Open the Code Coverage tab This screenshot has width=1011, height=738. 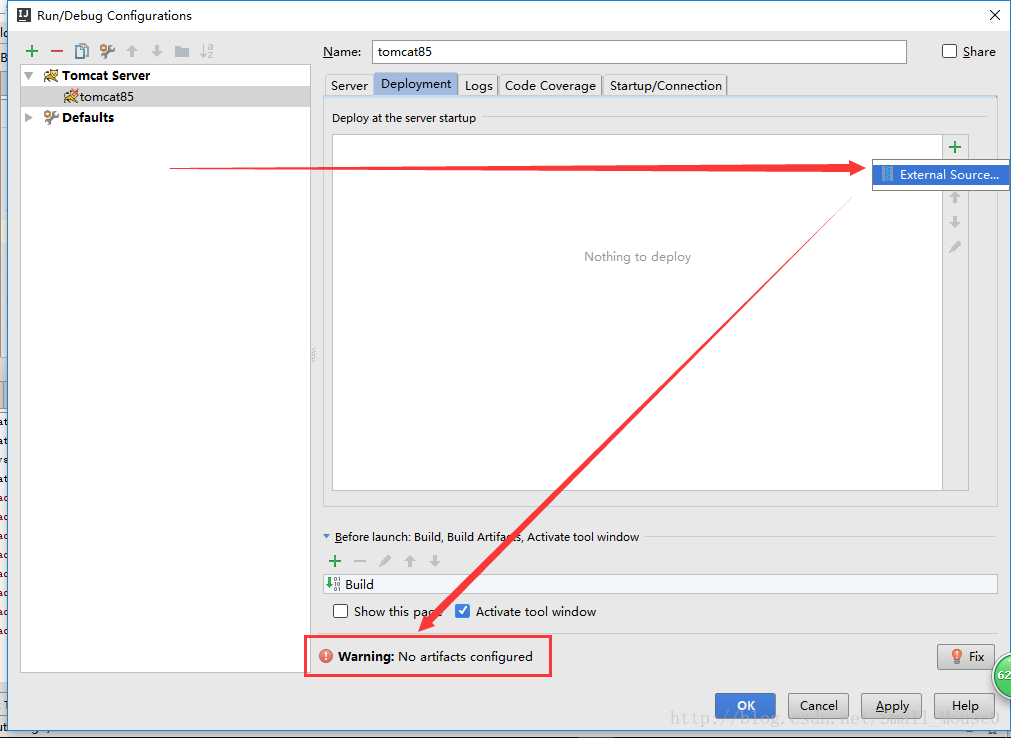pyautogui.click(x=550, y=85)
